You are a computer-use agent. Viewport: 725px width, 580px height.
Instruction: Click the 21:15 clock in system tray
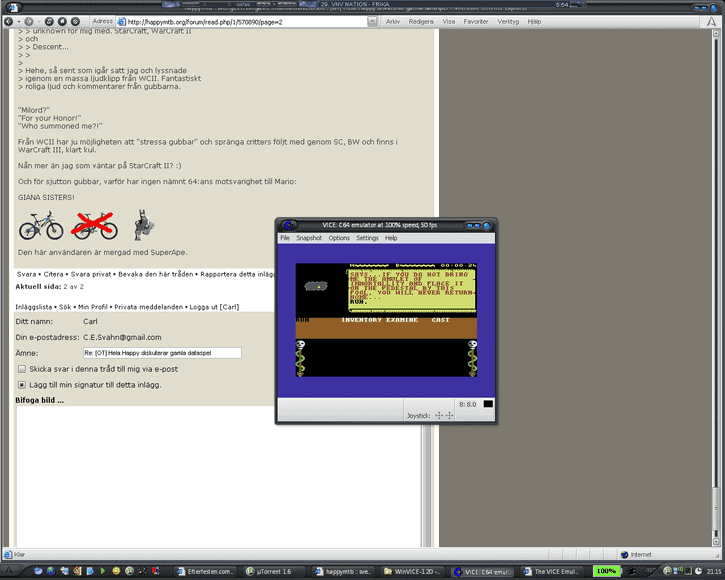713,572
